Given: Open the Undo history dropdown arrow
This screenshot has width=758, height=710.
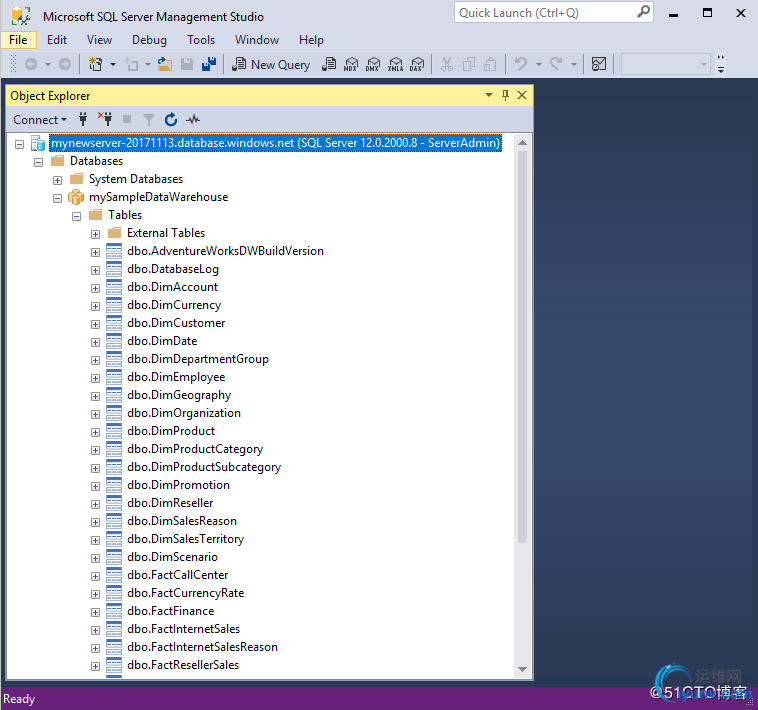Looking at the screenshot, I should pyautogui.click(x=539, y=64).
